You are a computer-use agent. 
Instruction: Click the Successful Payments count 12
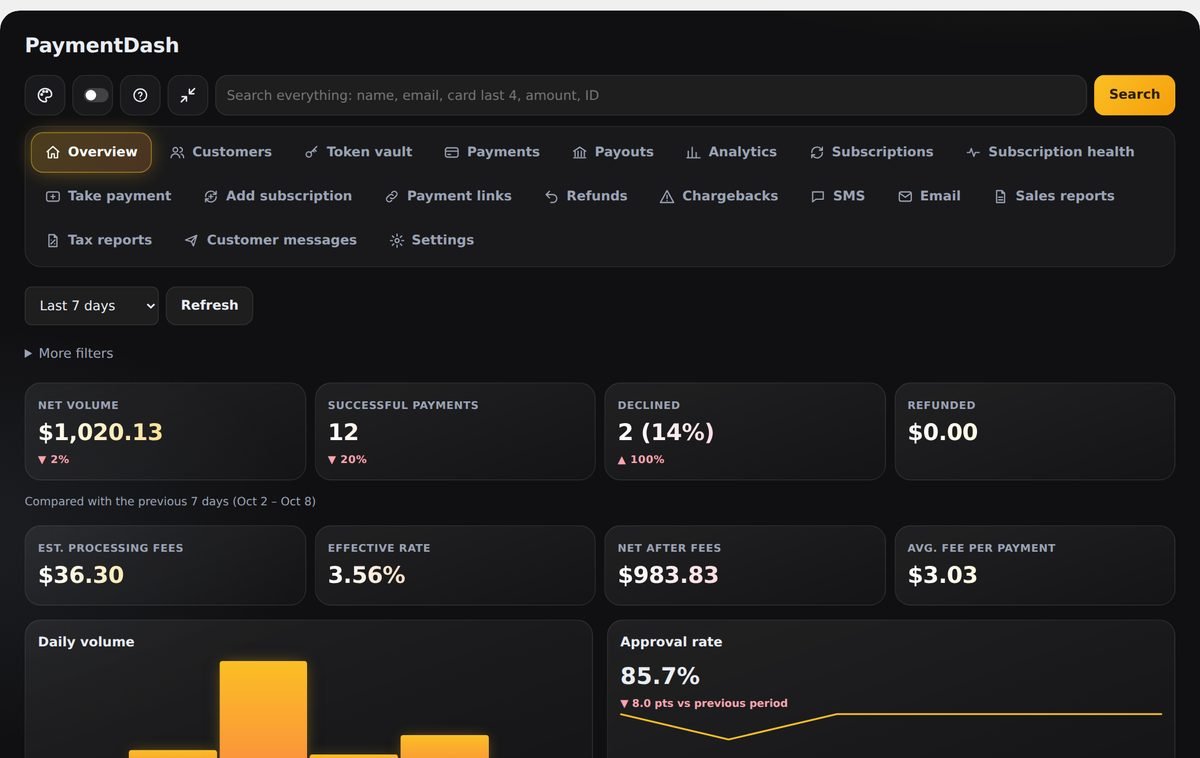pyautogui.click(x=343, y=433)
